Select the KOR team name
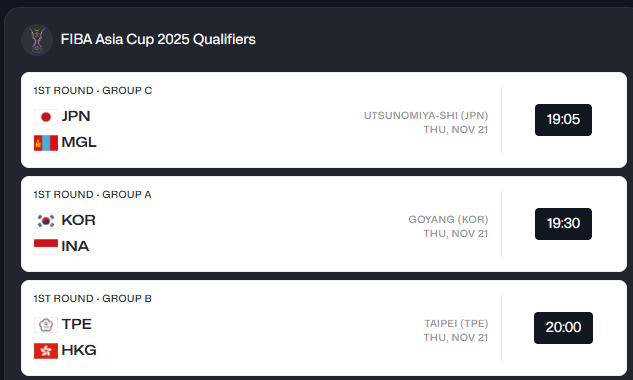Screen dimensions: 633x380 click(78, 220)
